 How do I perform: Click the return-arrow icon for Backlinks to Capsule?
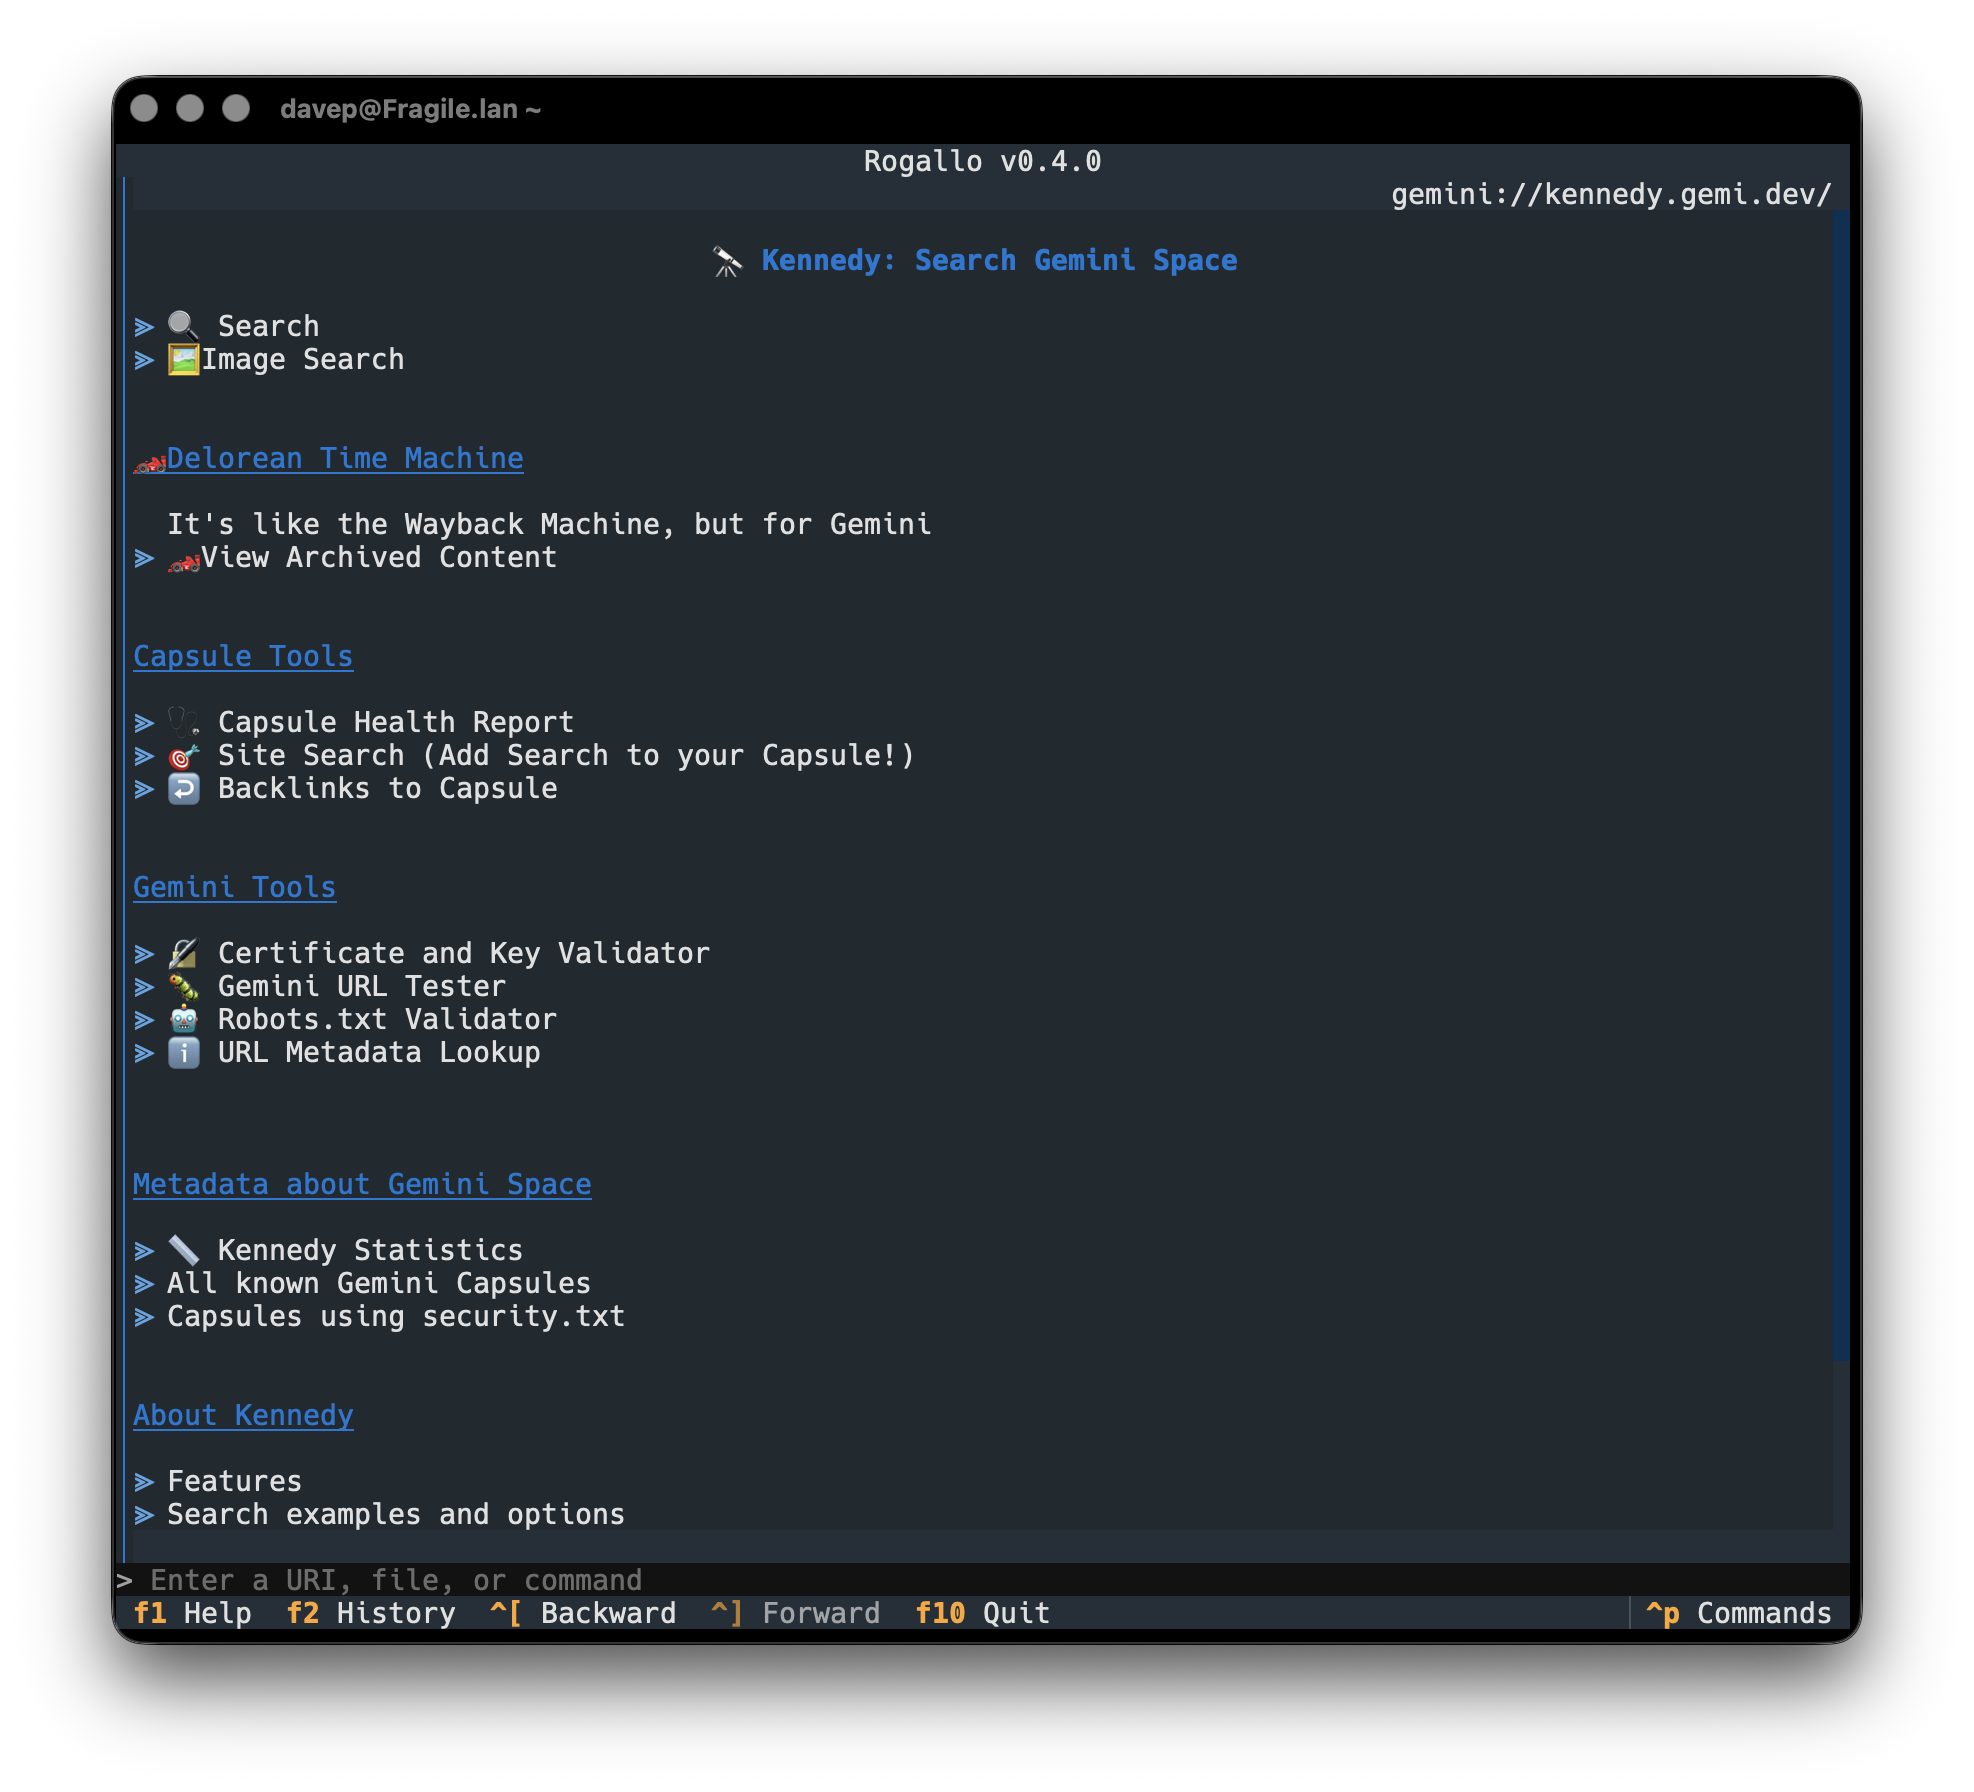183,788
